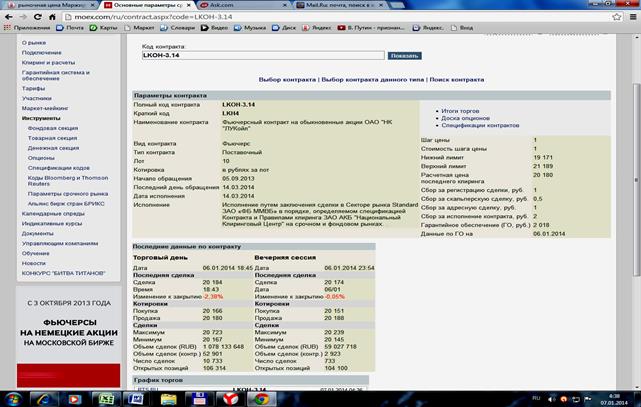
Task: Open Параметры срочного рынка sidebar item
Action: [x=68, y=194]
